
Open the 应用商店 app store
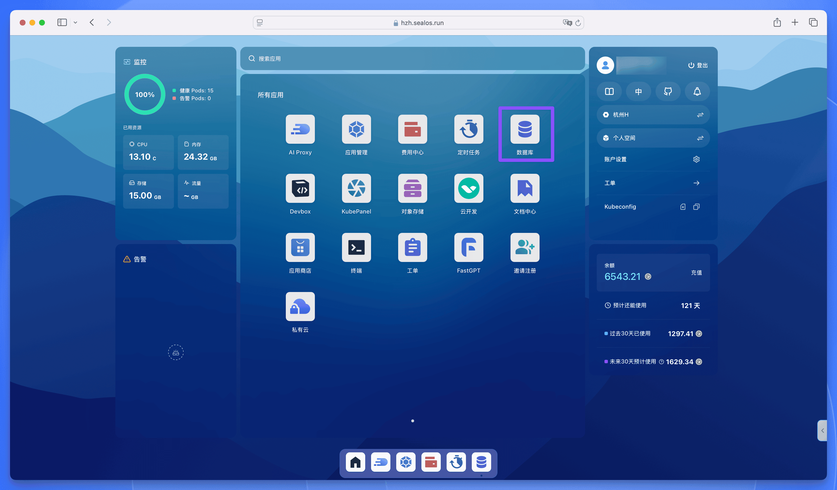(x=300, y=248)
